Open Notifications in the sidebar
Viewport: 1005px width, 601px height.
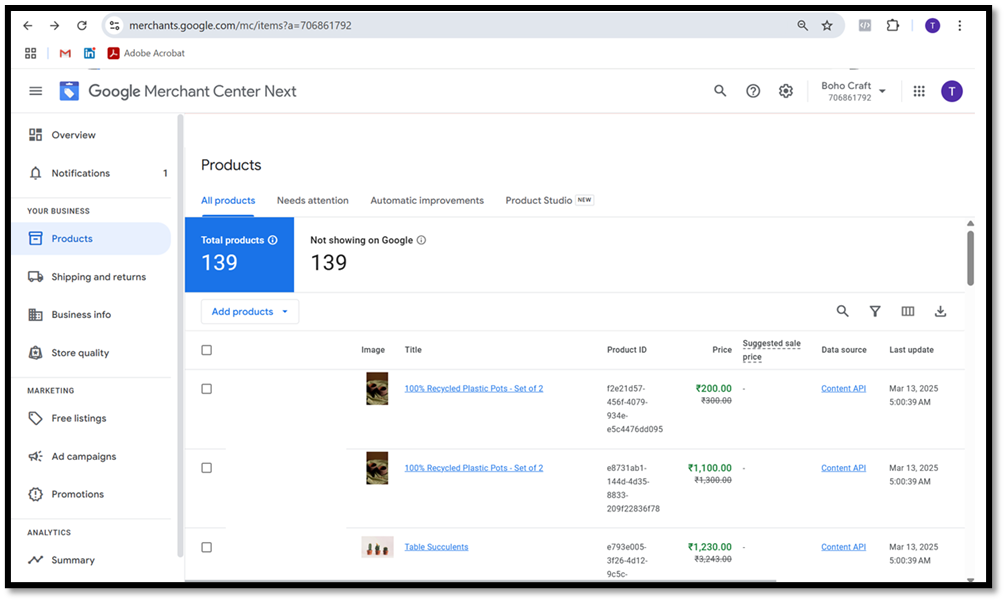91,173
